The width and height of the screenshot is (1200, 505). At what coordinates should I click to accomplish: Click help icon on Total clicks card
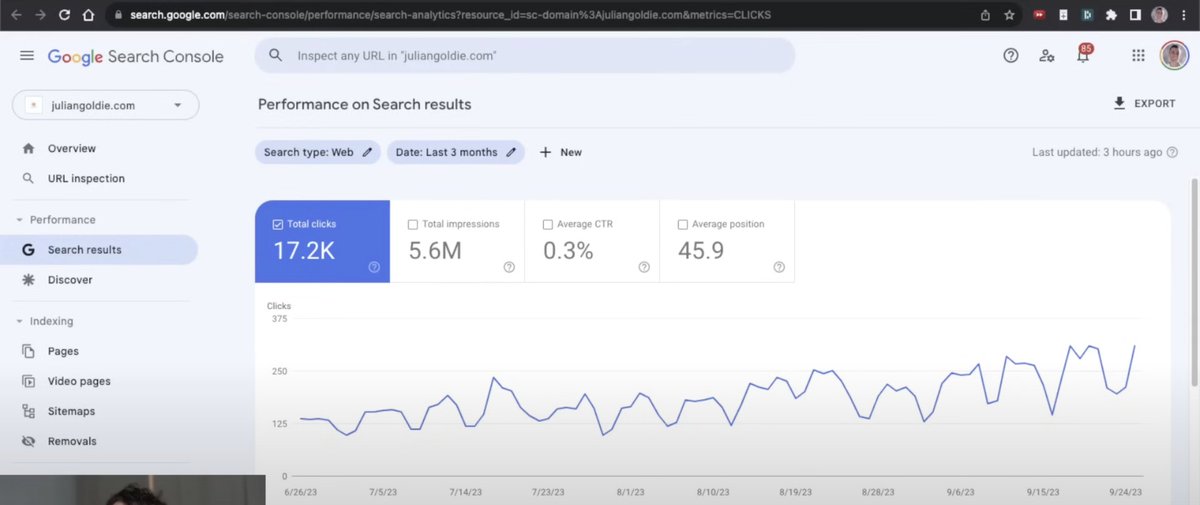point(374,267)
